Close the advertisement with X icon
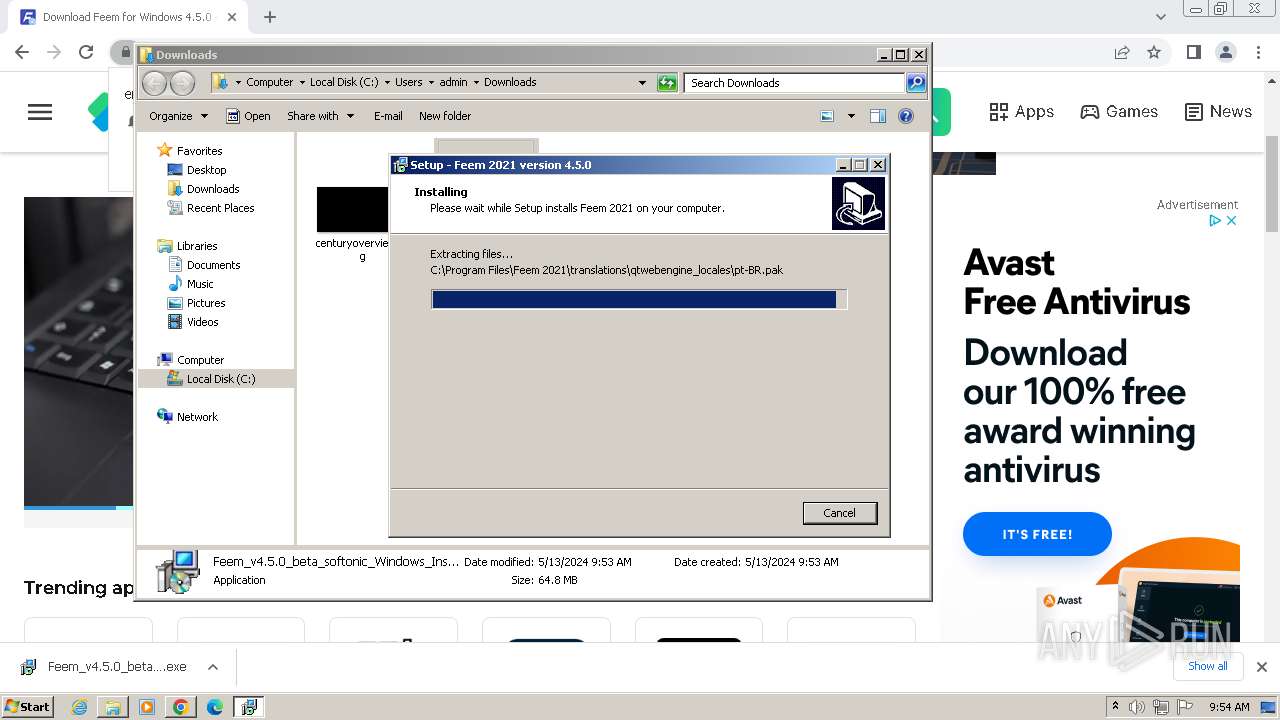1280x720 pixels. (1232, 220)
